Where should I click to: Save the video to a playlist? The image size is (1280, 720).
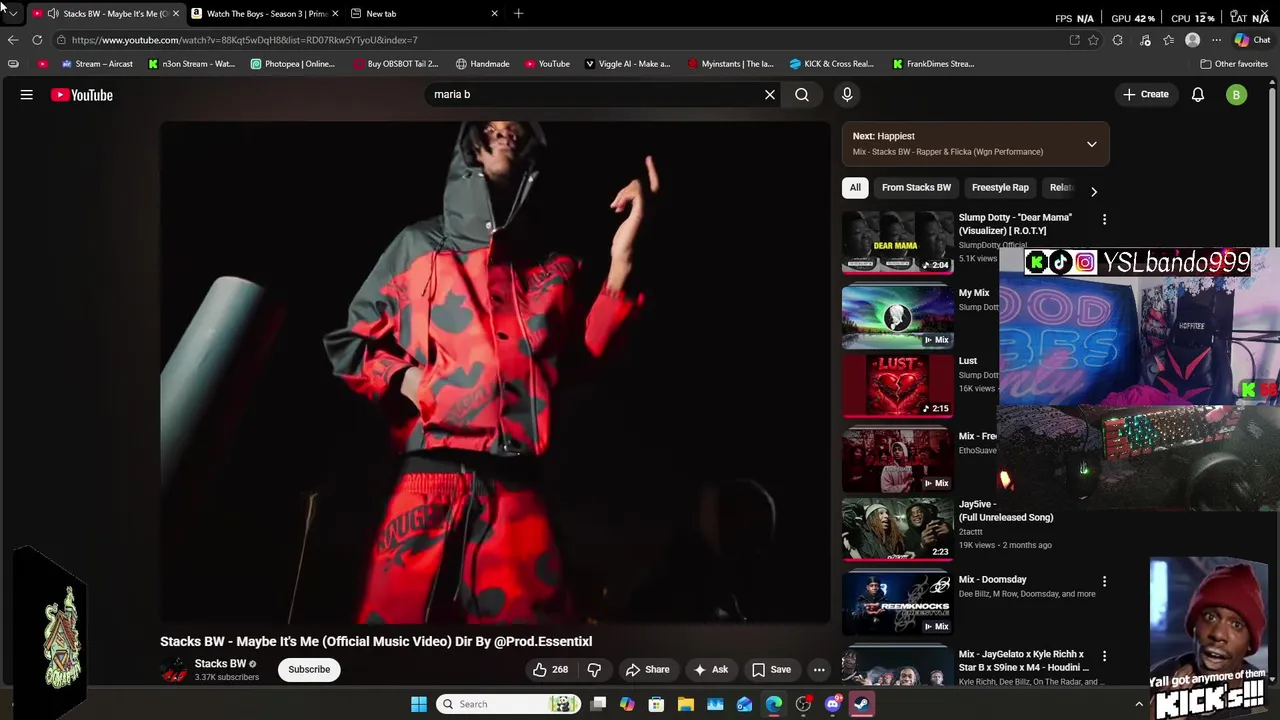click(770, 670)
